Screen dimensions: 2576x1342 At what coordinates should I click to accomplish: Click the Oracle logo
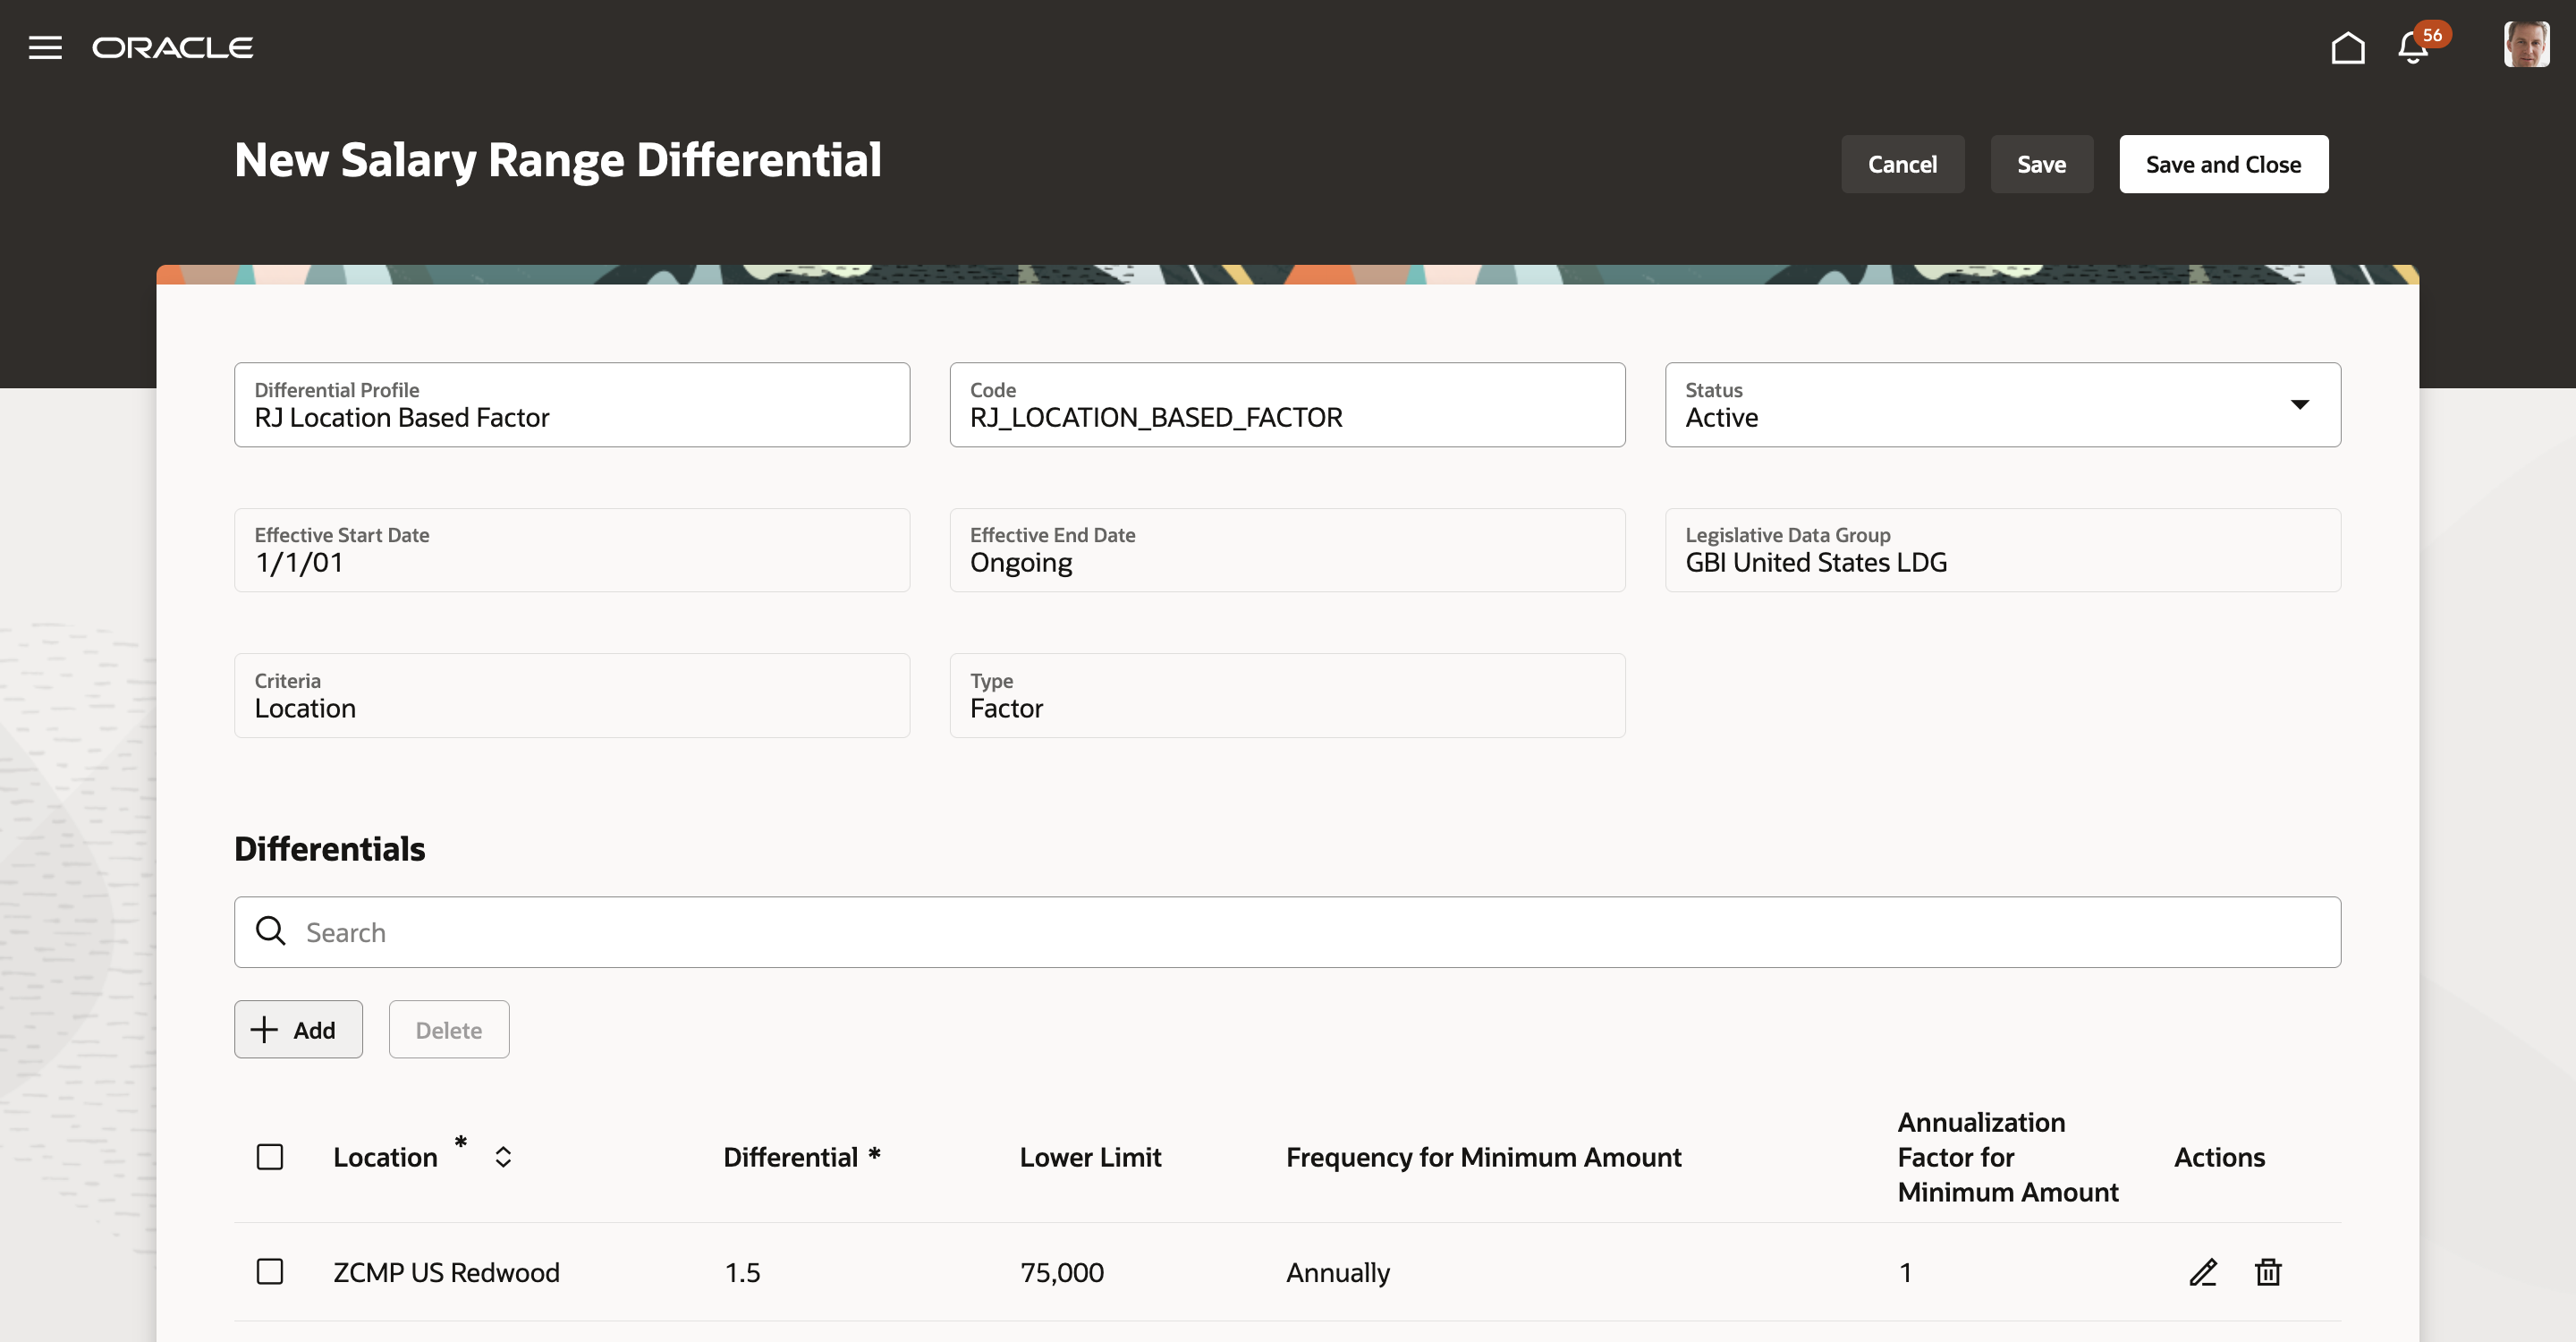[173, 47]
